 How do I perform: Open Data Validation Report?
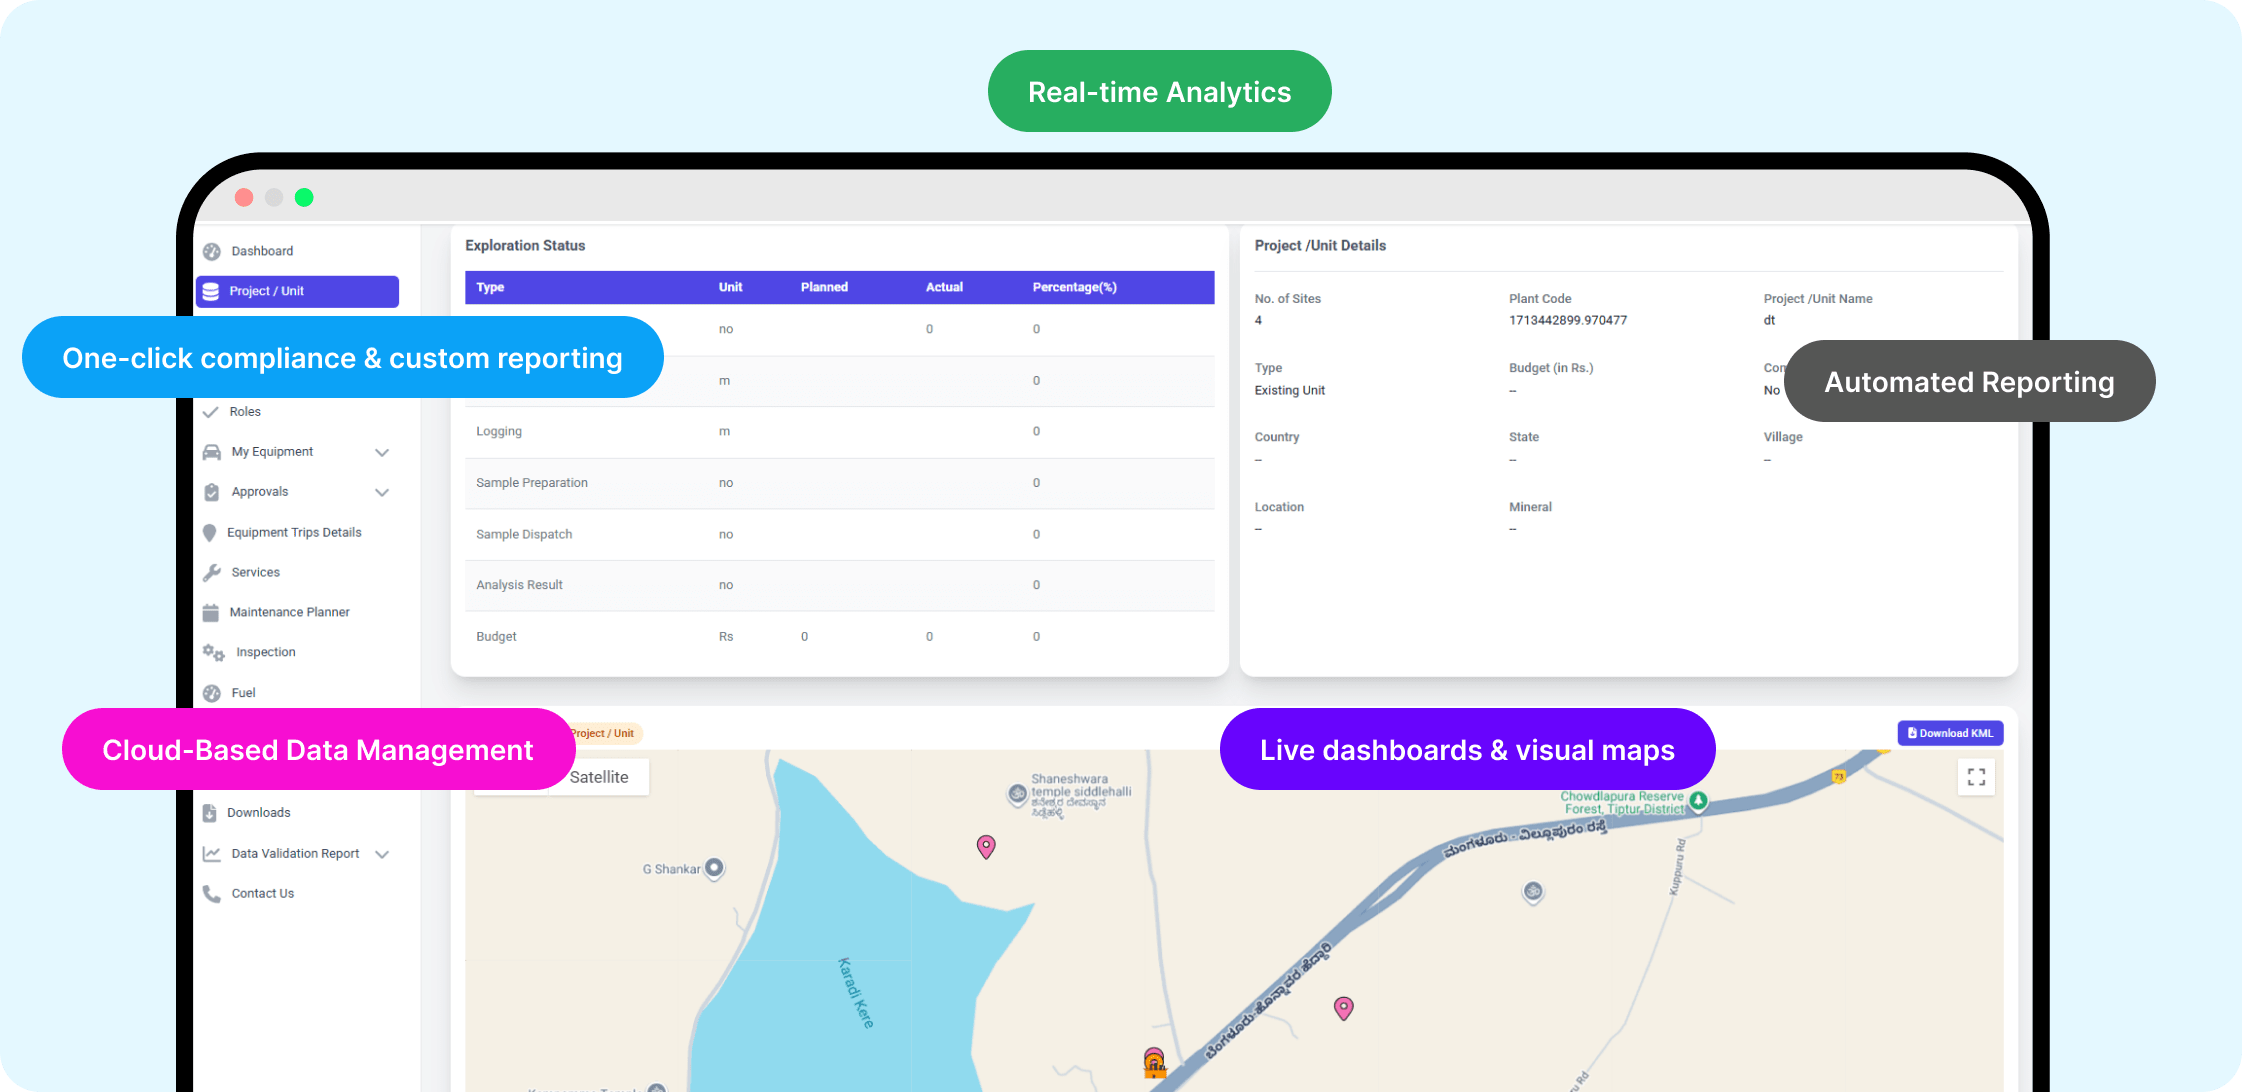[295, 854]
